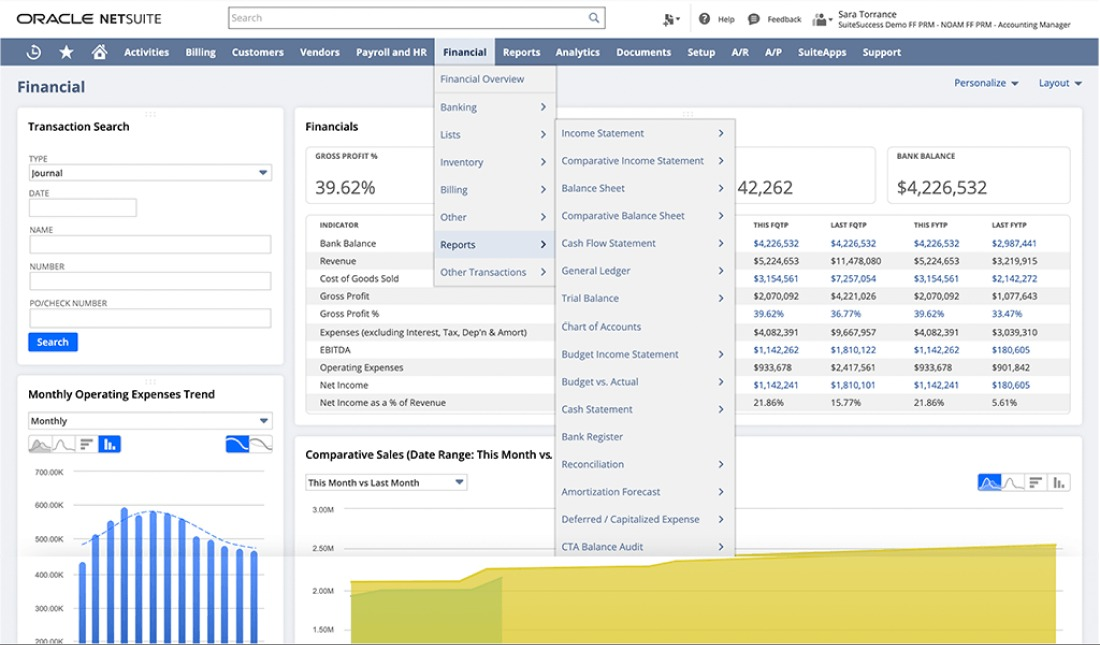Click the Search button in Transaction Search

(52, 341)
